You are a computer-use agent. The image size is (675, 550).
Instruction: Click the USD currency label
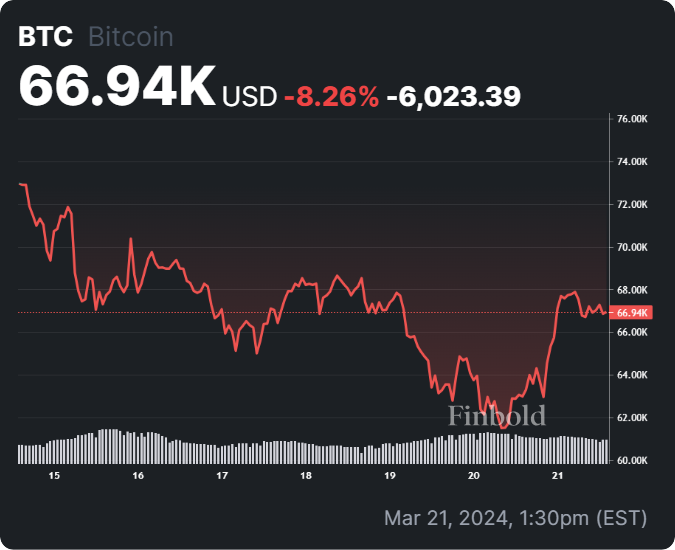click(249, 96)
